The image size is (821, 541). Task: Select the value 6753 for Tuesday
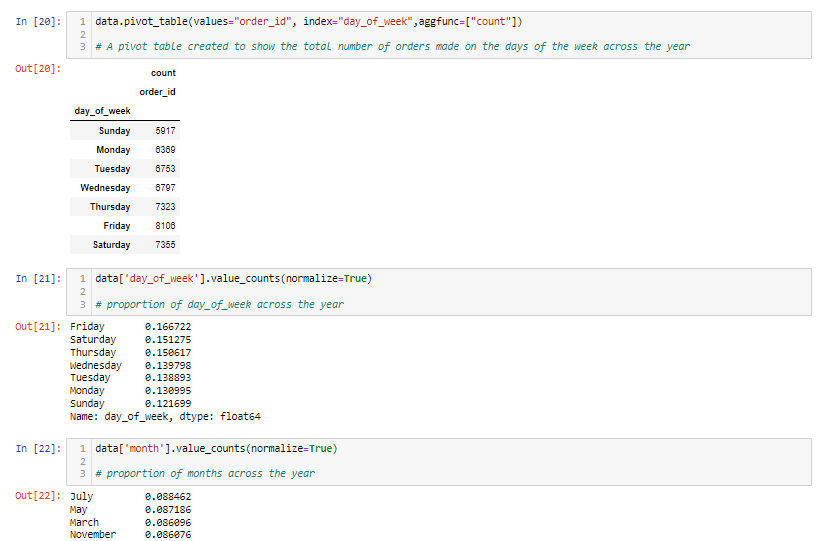(x=165, y=169)
